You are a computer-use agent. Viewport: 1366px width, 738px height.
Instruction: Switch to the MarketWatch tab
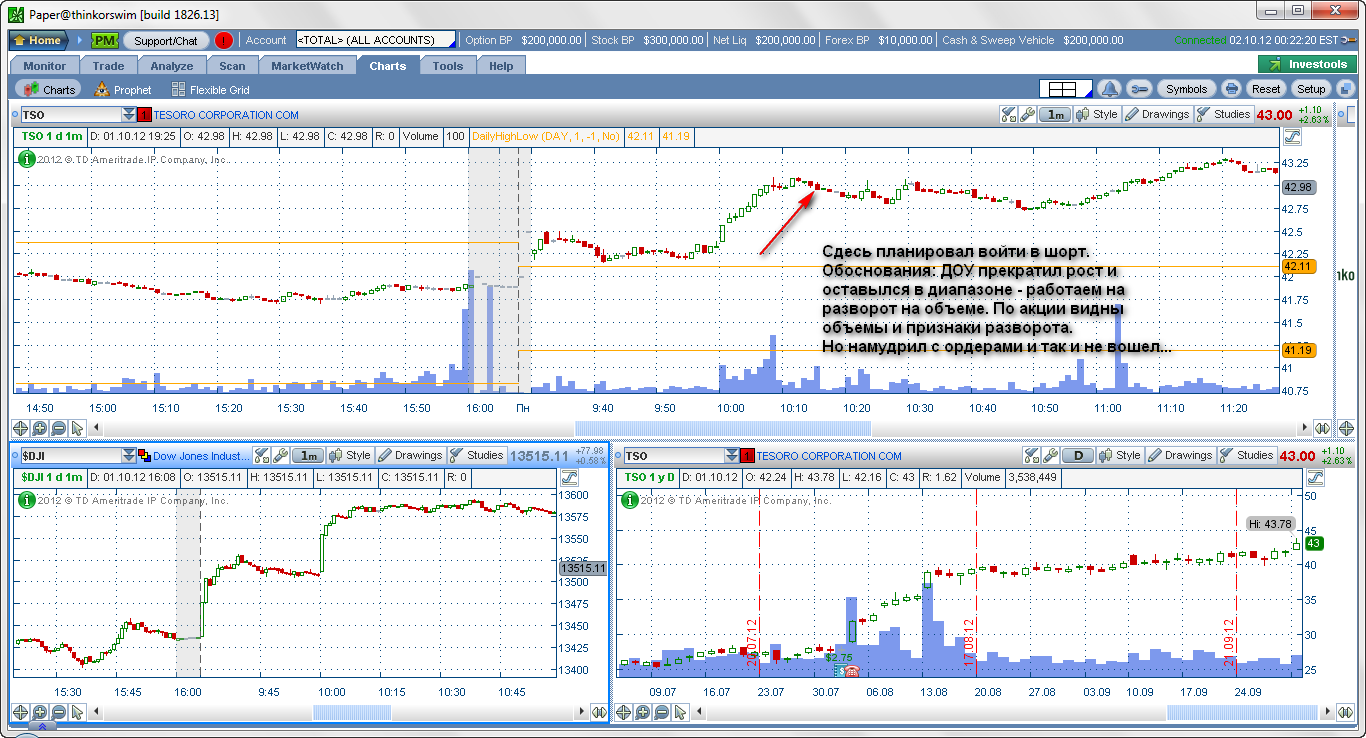click(x=307, y=66)
